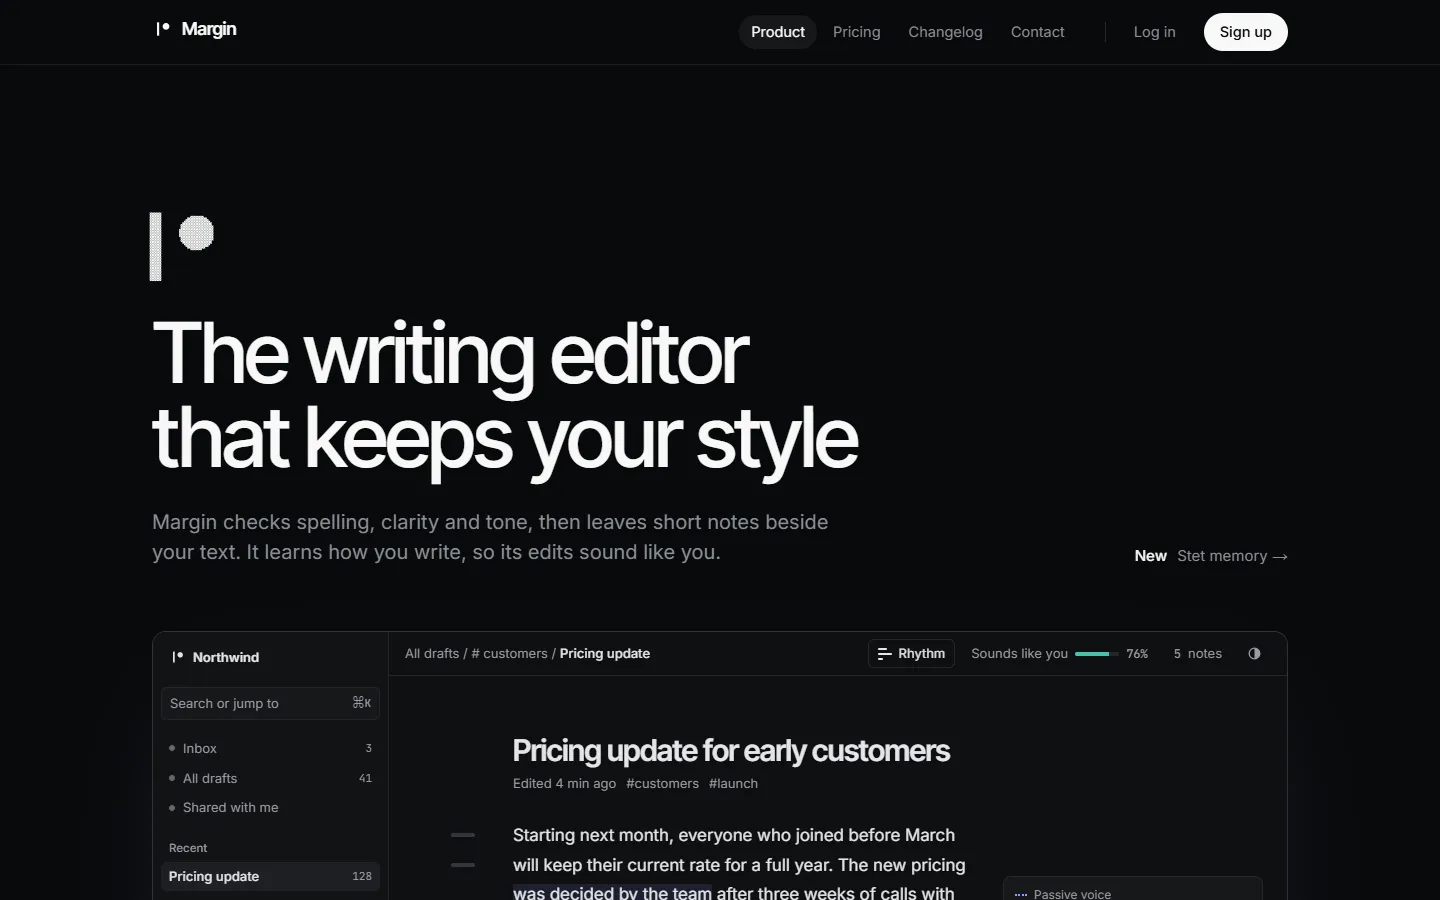Click the highlighted phrase 'was decided by the team'
Image resolution: width=1440 pixels, height=900 pixels.
[x=612, y=892]
